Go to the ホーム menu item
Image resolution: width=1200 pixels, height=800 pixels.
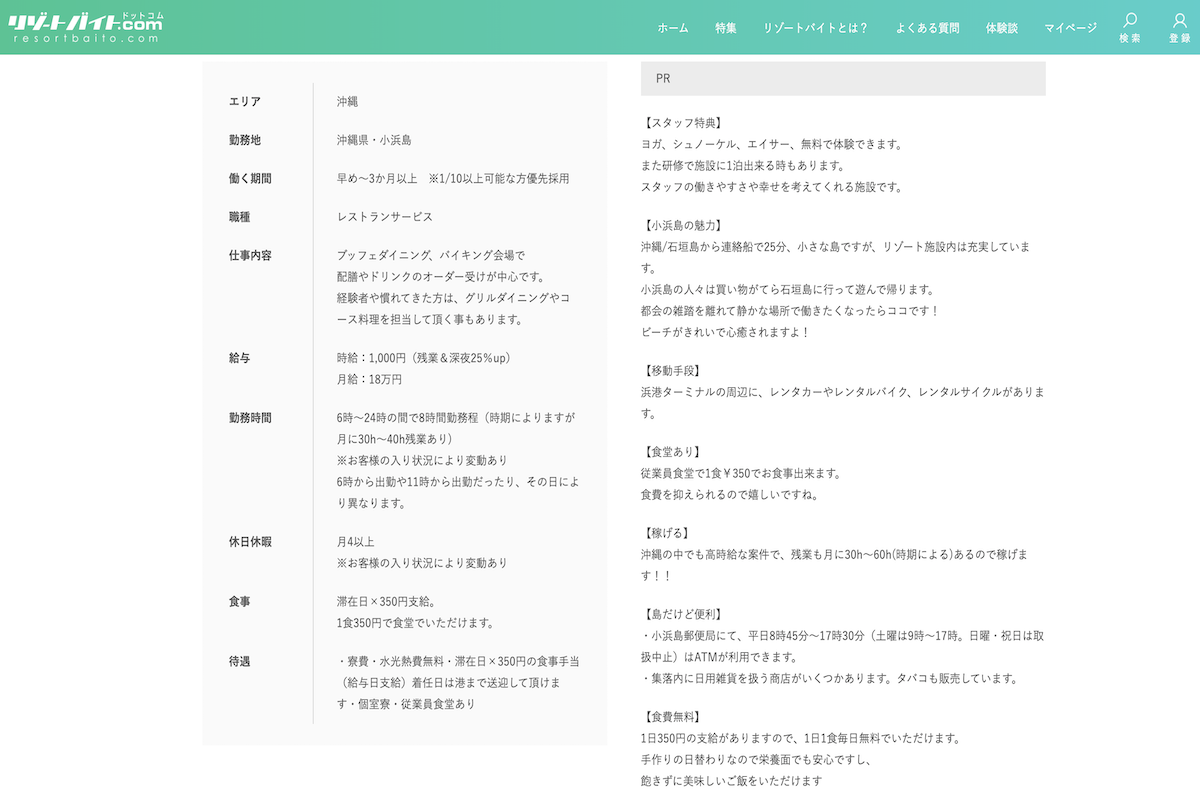(673, 28)
